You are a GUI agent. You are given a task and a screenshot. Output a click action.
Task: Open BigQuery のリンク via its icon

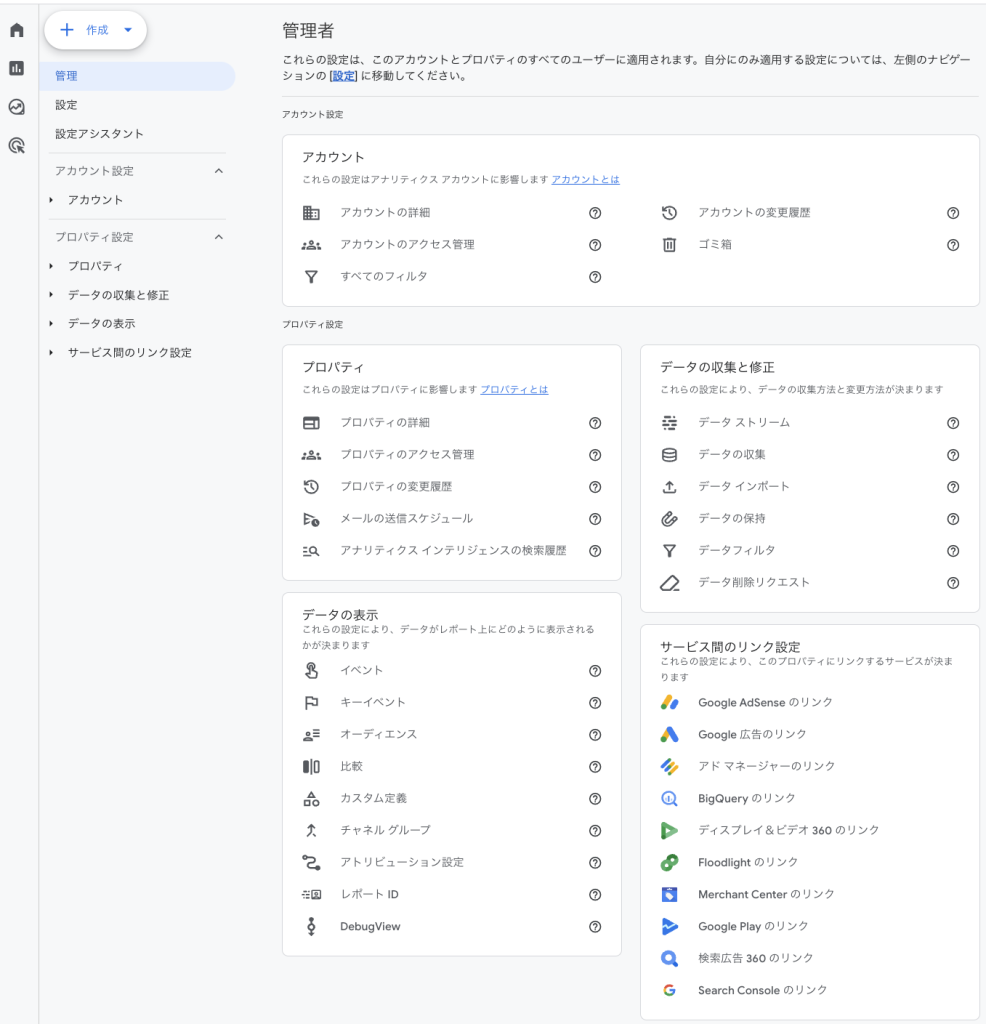[671, 798]
